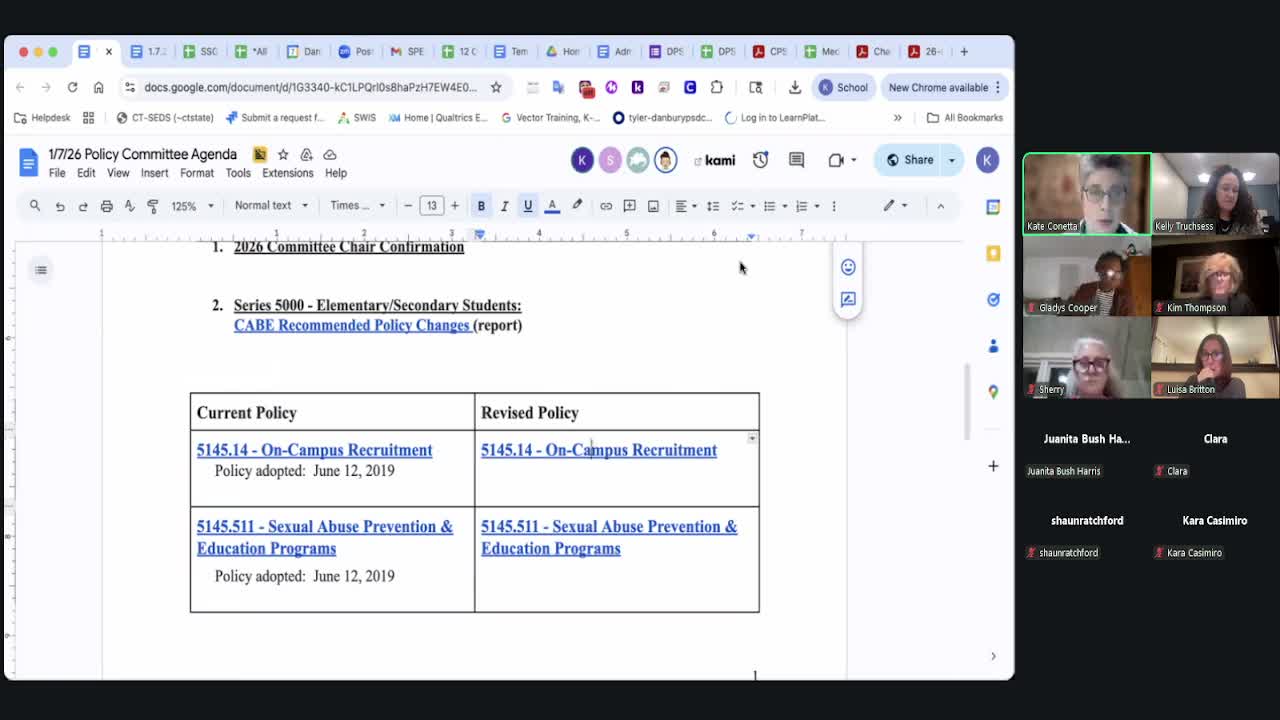Click the text color underlined A
1280x720 pixels.
[552, 206]
